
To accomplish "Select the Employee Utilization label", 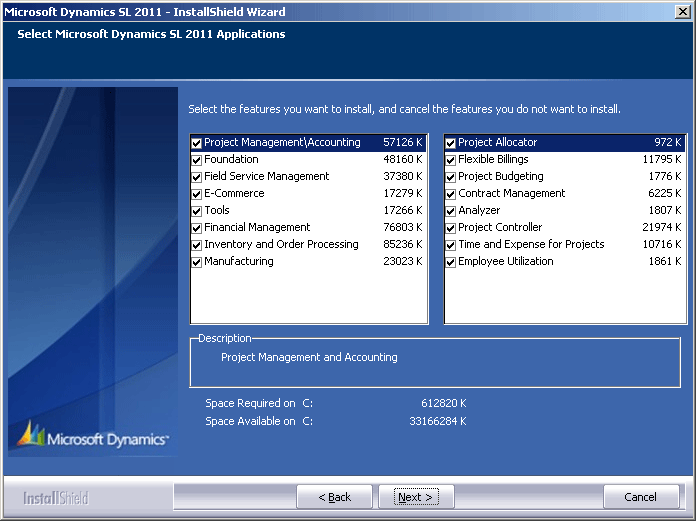I will click(x=506, y=261).
